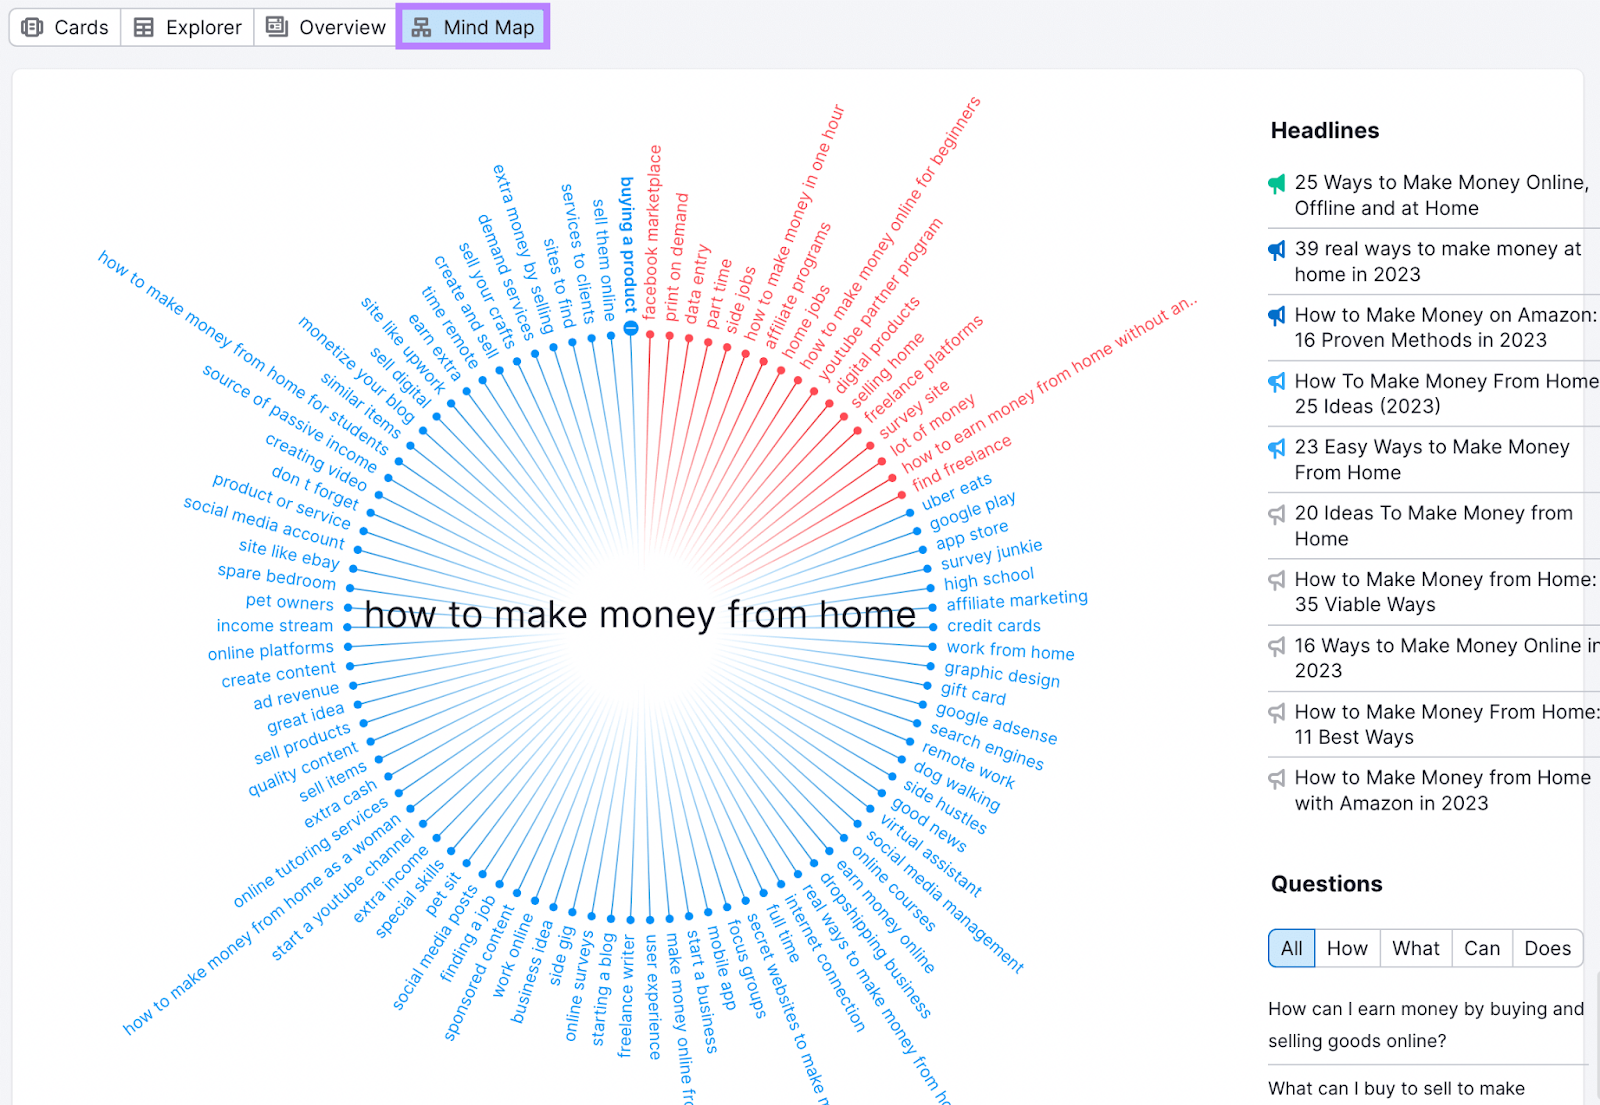
Task: Toggle the 'How' questions filter
Action: 1346,948
